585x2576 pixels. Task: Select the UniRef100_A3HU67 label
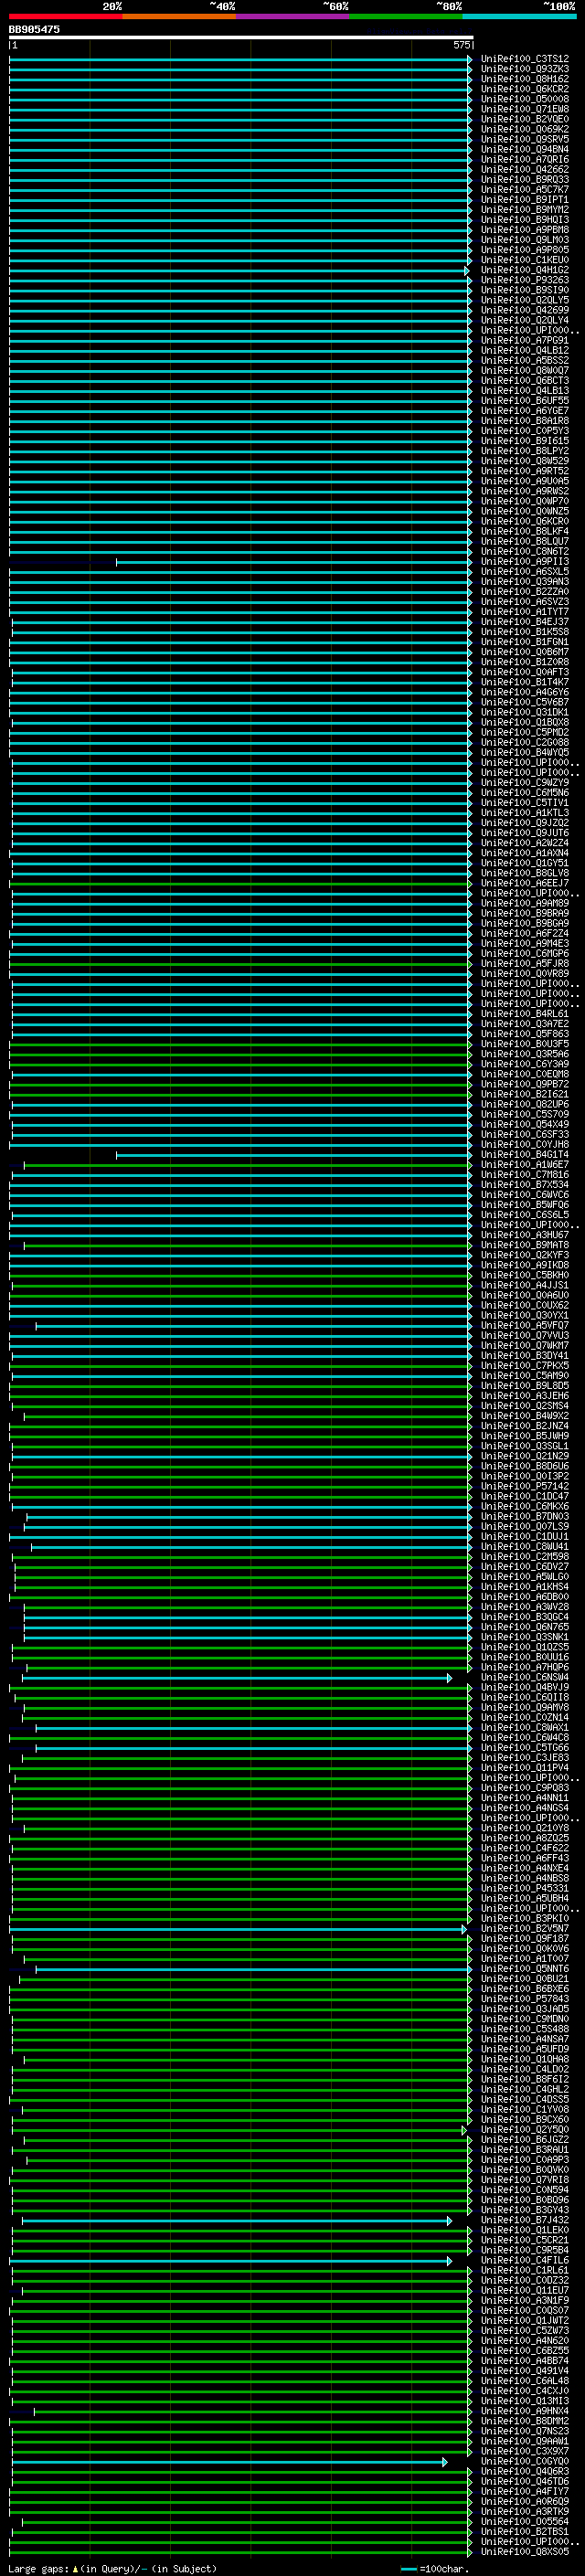pos(525,1235)
